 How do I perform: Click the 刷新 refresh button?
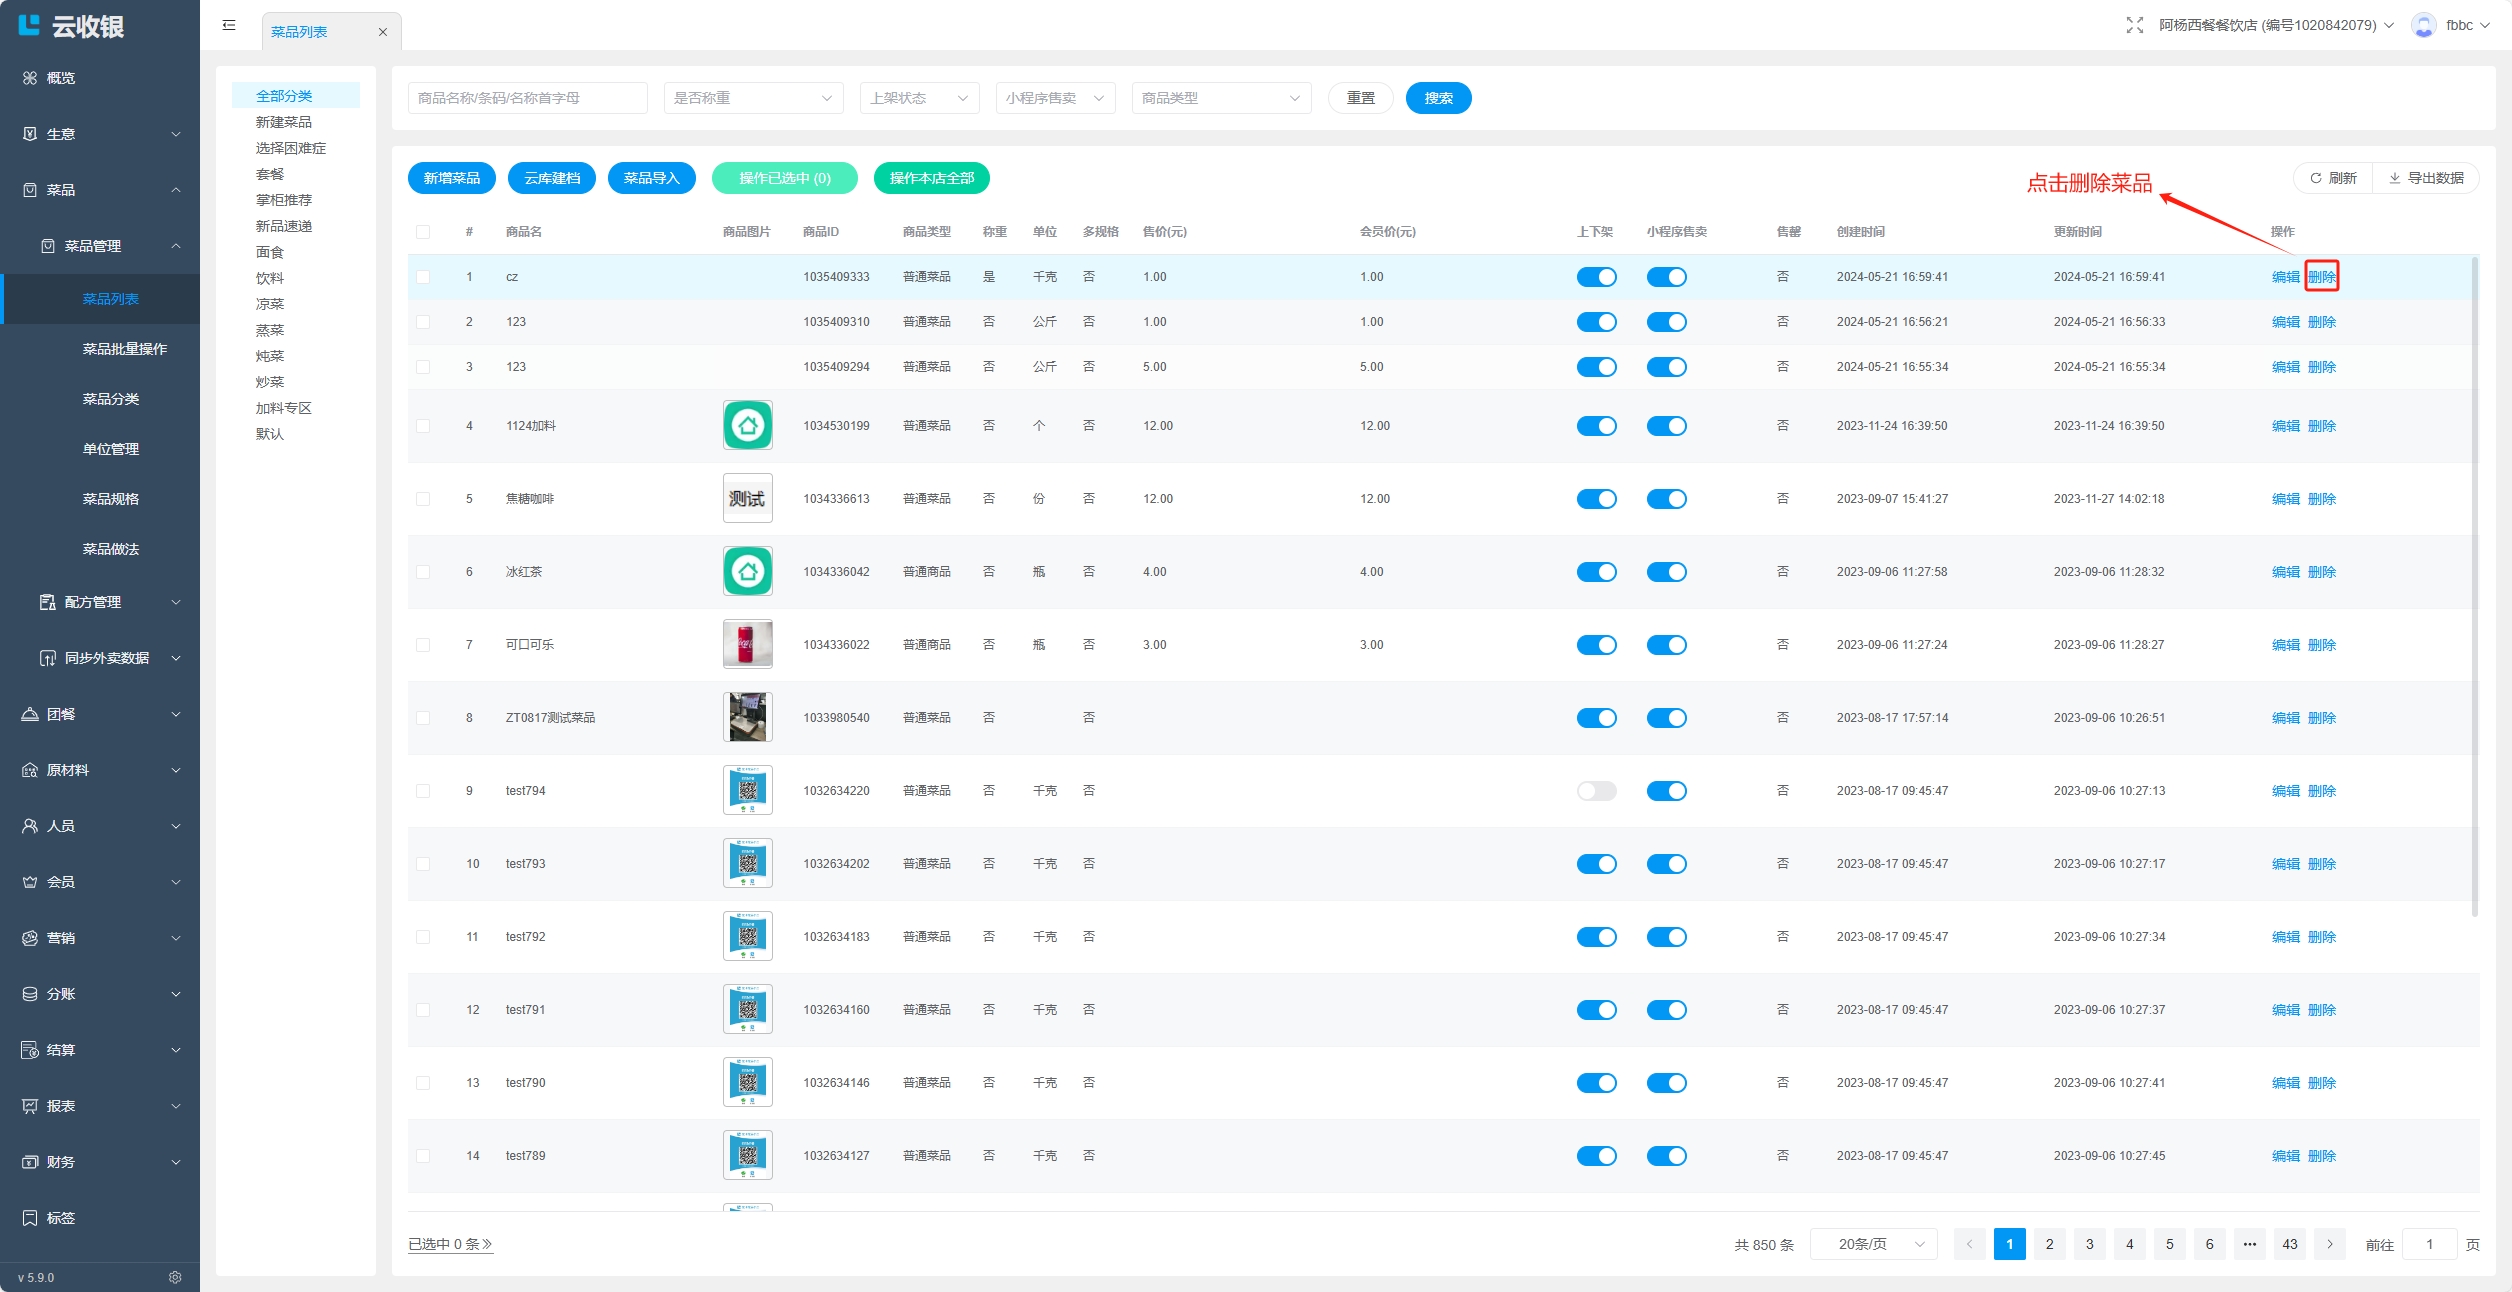(2332, 178)
